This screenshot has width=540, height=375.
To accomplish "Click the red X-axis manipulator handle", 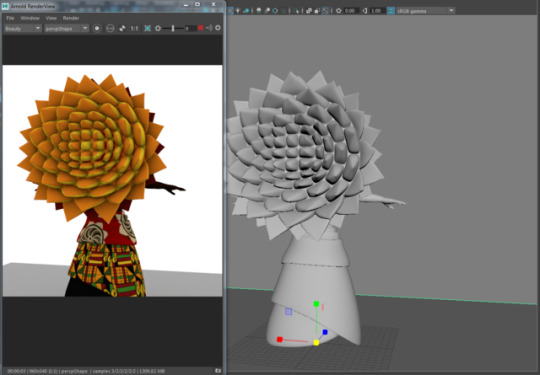I will pos(280,340).
